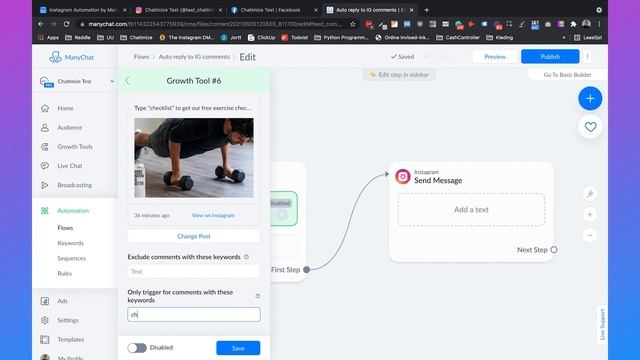The width and height of the screenshot is (640, 360).
Task: Click the Home sidebar icon
Action: pyautogui.click(x=45, y=108)
